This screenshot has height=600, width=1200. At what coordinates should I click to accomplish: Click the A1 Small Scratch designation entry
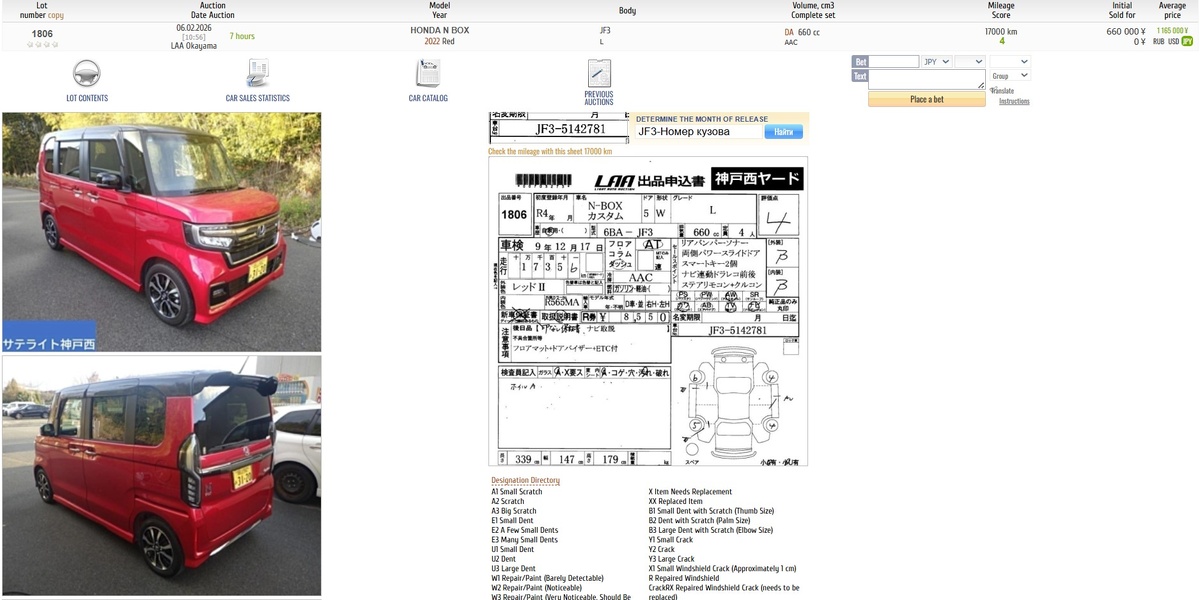517,492
